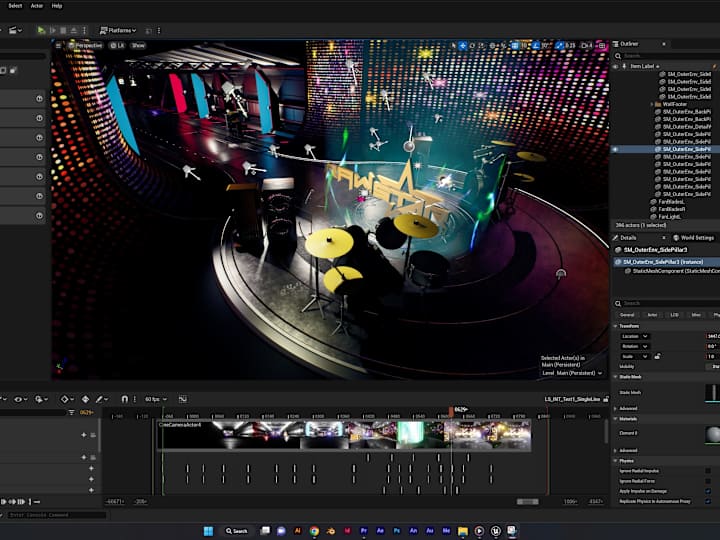The width and height of the screenshot is (720, 540).
Task: Open the Rotation type dropdown
Action: pos(635,346)
